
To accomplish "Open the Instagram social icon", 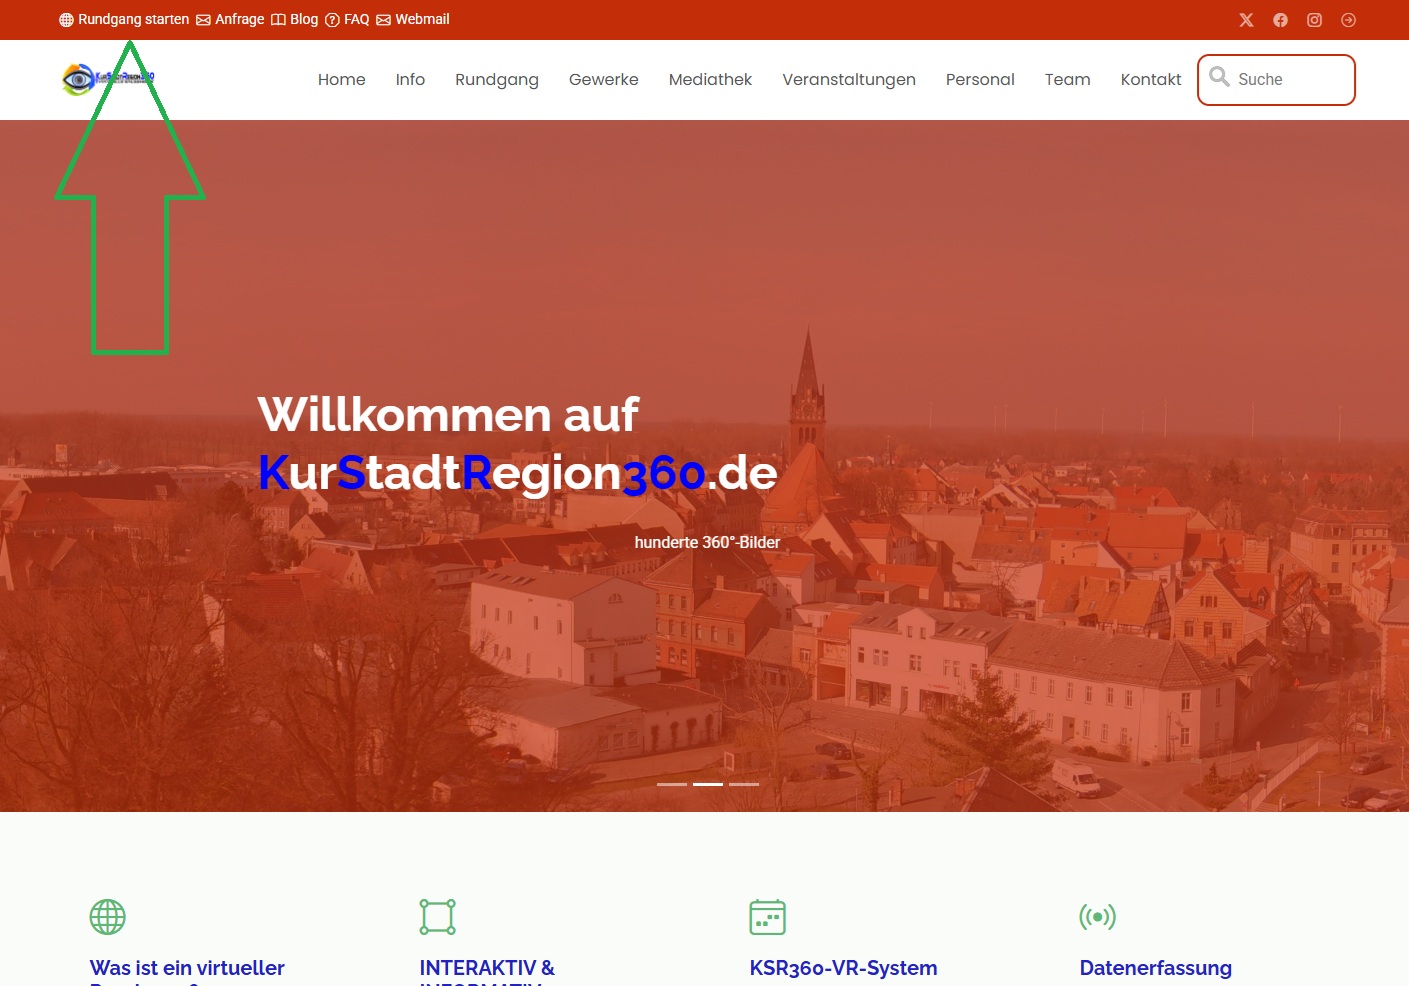I will (1314, 20).
